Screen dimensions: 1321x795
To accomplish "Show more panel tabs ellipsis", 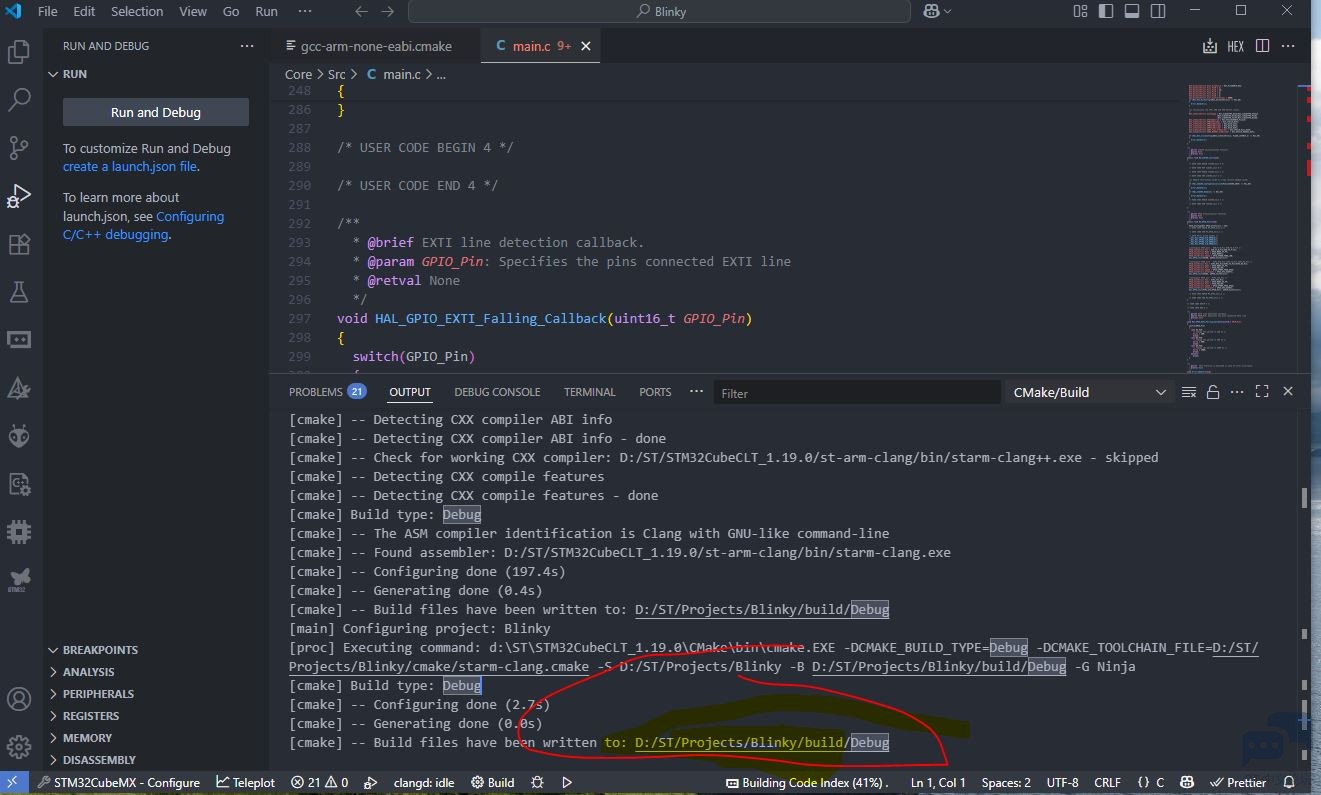I will click(696, 392).
